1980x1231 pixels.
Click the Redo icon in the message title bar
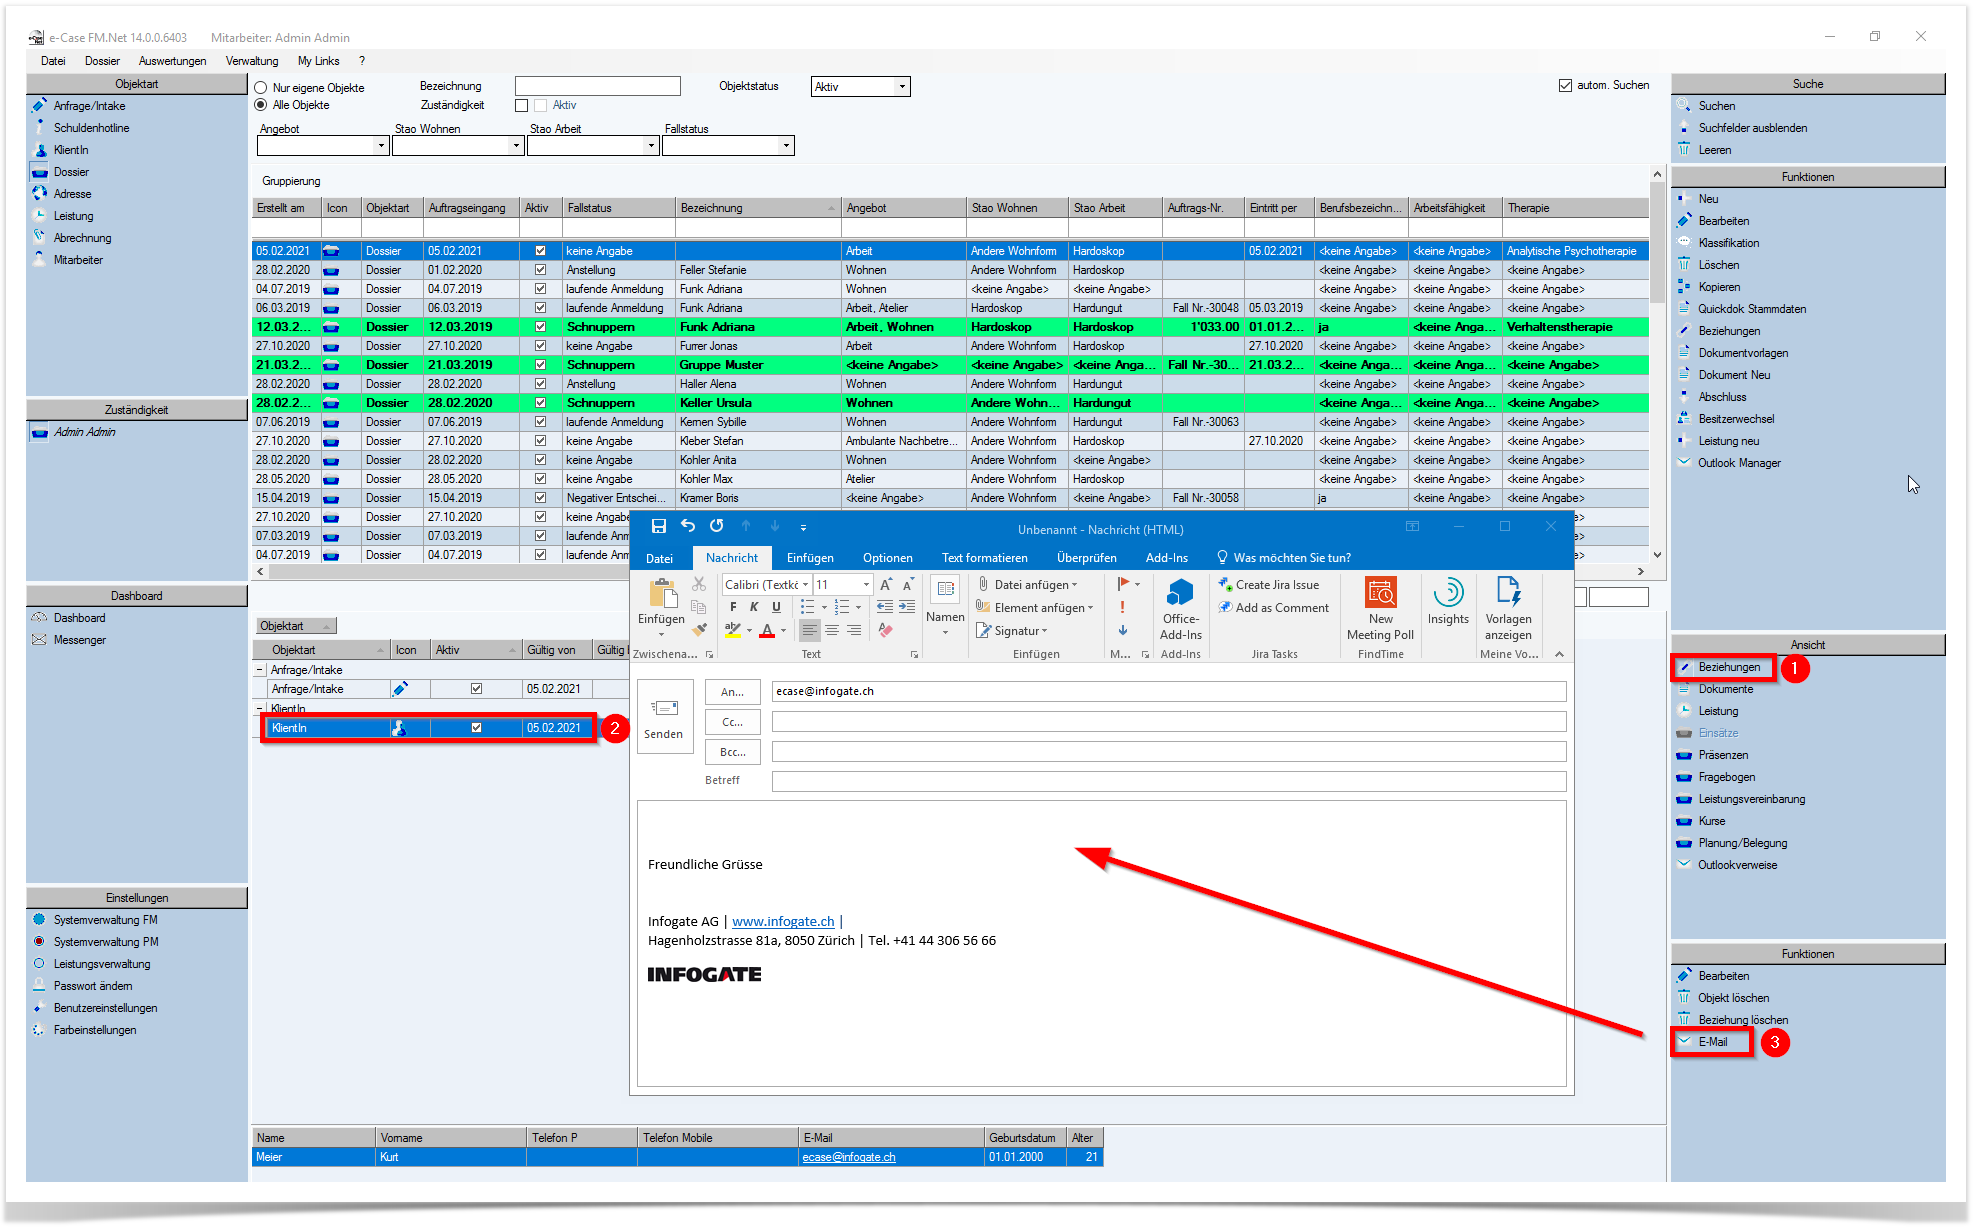717,526
